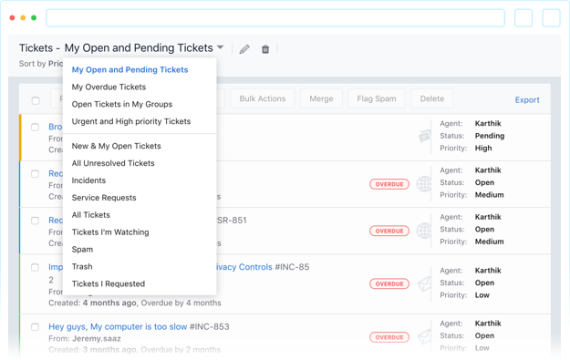The height and width of the screenshot is (360, 570).
Task: Select Tickets I Requested view
Action: point(108,284)
